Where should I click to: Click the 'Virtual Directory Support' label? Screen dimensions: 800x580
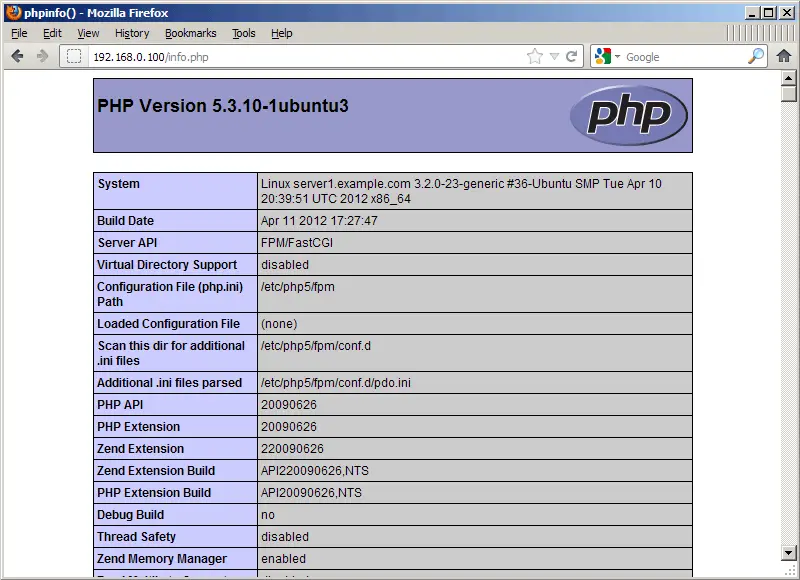[167, 265]
